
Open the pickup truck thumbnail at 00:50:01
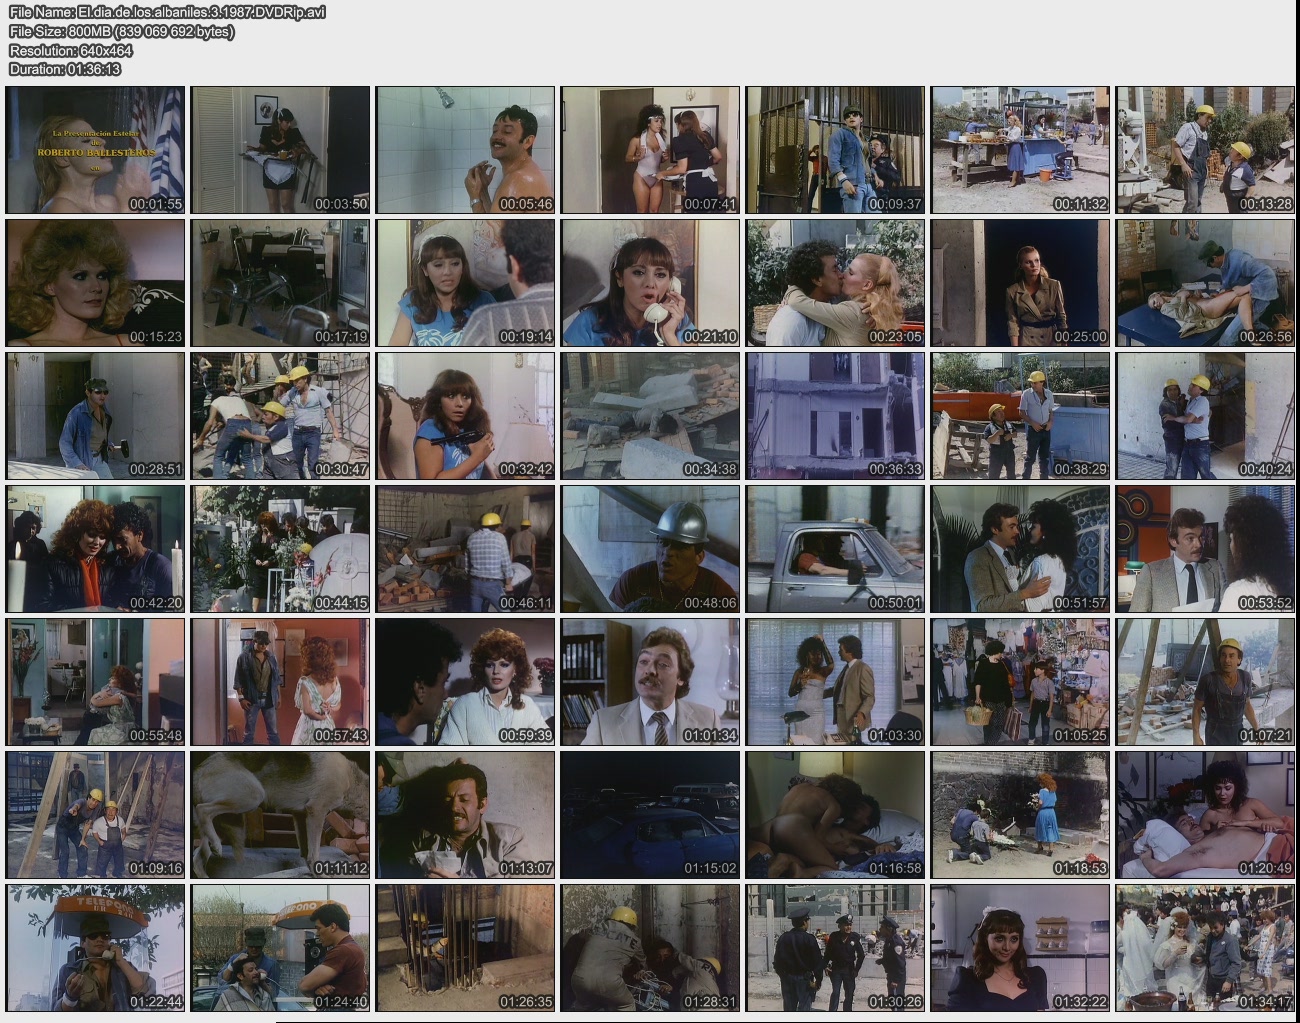tap(835, 549)
